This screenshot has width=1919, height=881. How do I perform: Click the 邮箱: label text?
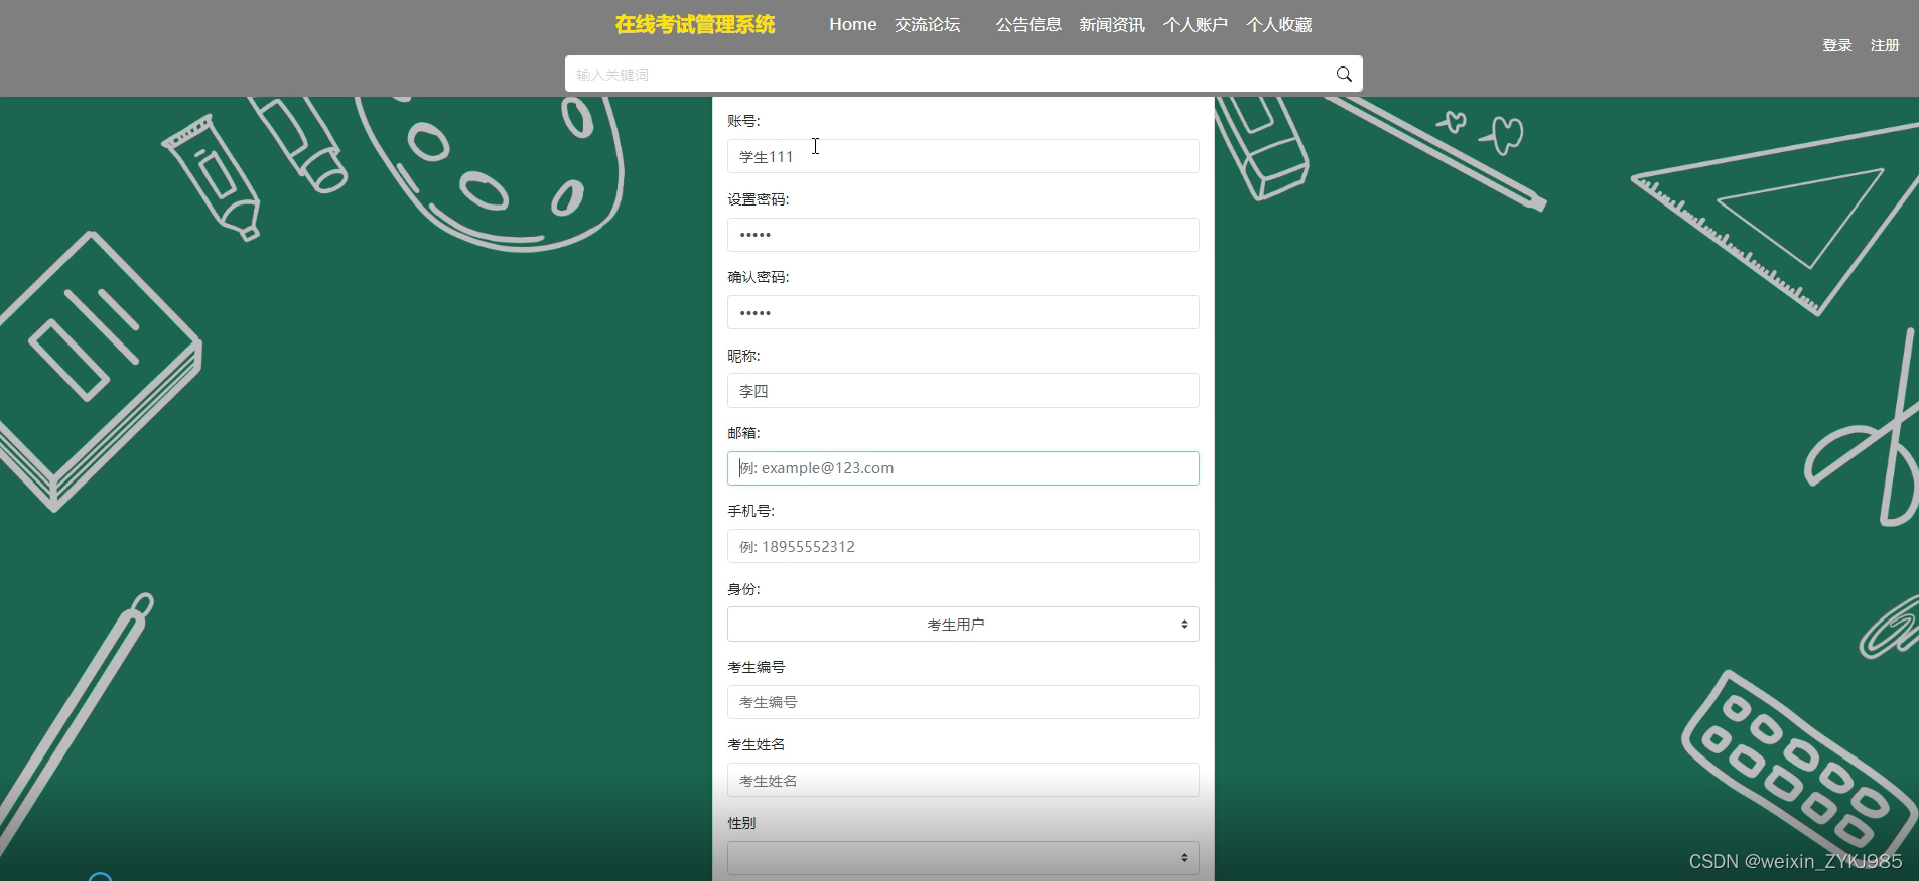click(x=744, y=433)
